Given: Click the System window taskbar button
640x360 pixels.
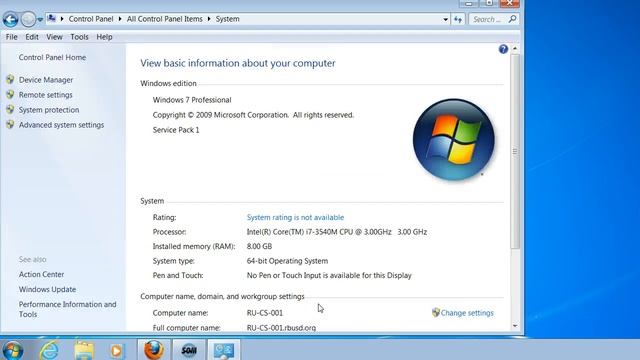Looking at the screenshot, I should (x=224, y=349).
